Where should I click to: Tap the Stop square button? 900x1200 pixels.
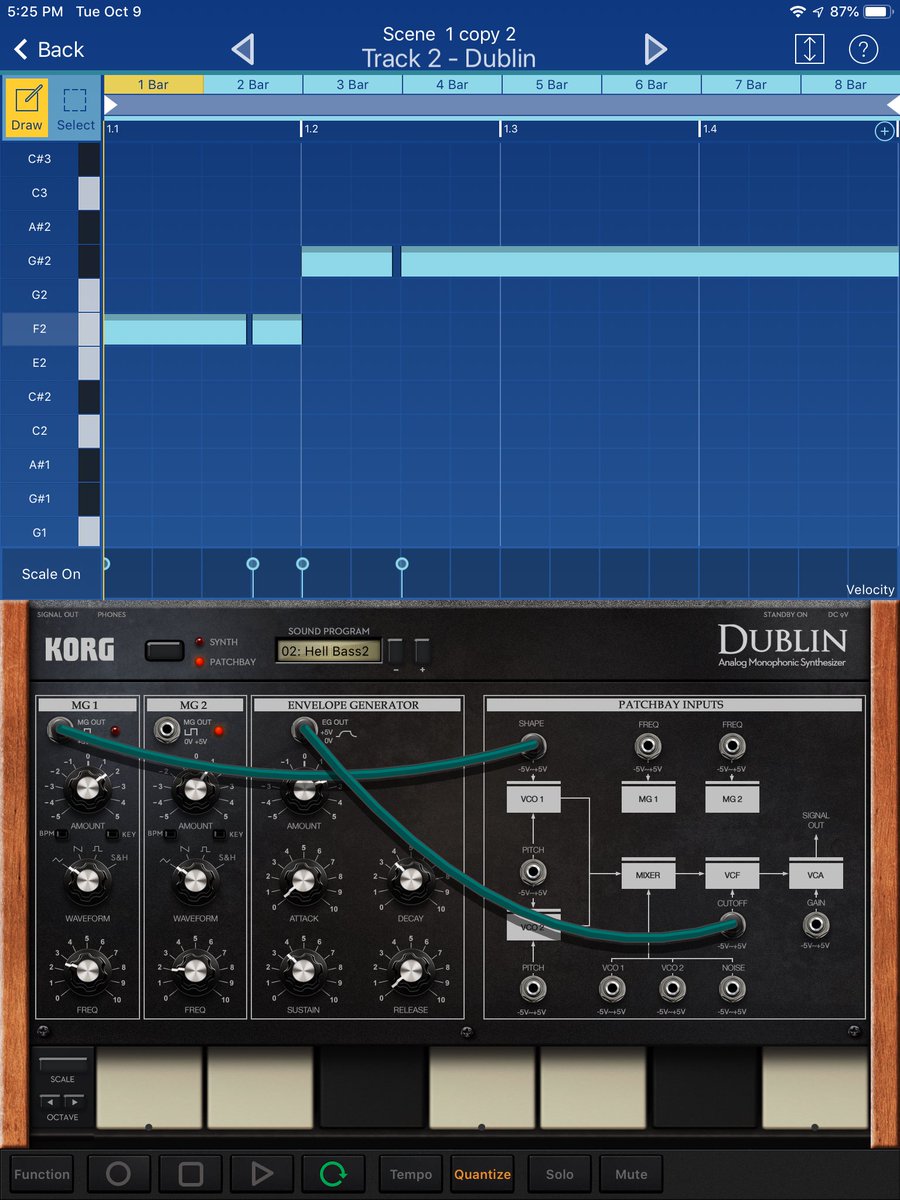pos(190,1173)
